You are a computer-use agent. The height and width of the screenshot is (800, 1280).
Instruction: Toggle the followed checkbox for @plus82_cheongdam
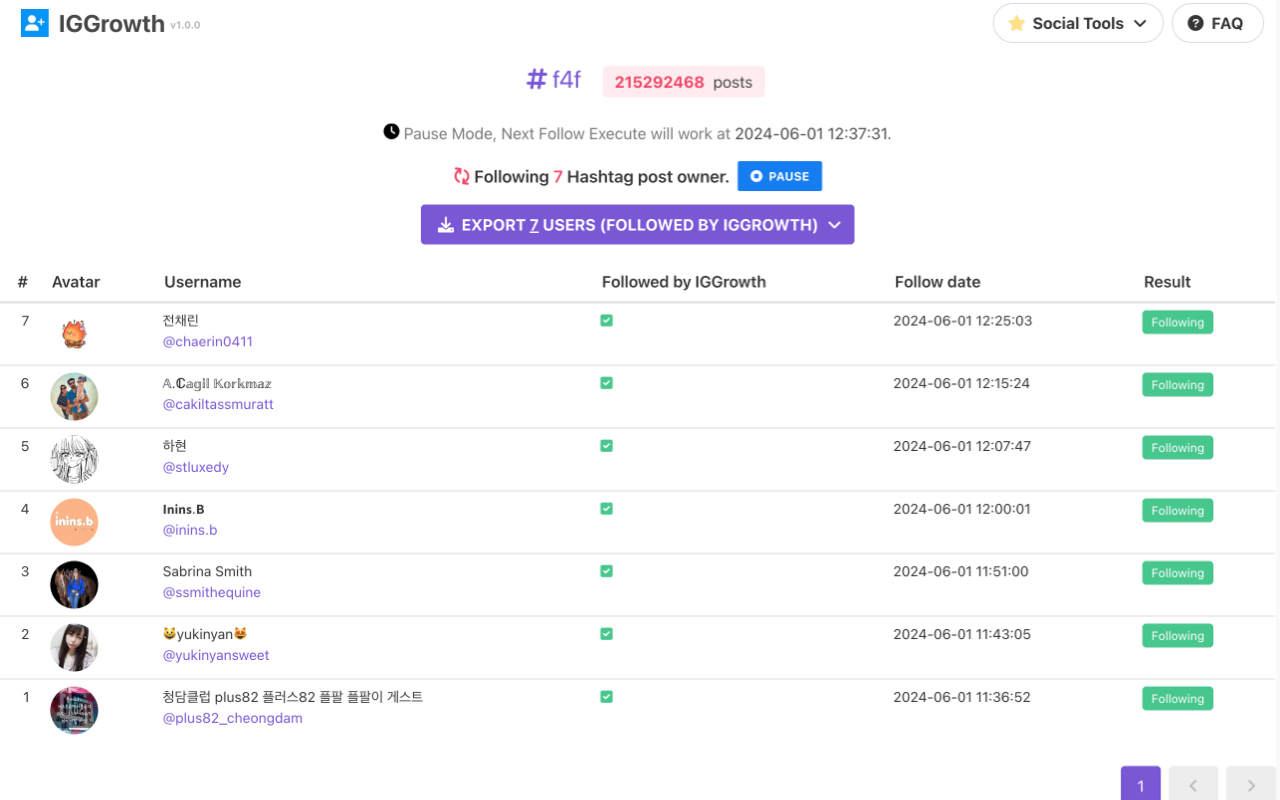coord(606,697)
